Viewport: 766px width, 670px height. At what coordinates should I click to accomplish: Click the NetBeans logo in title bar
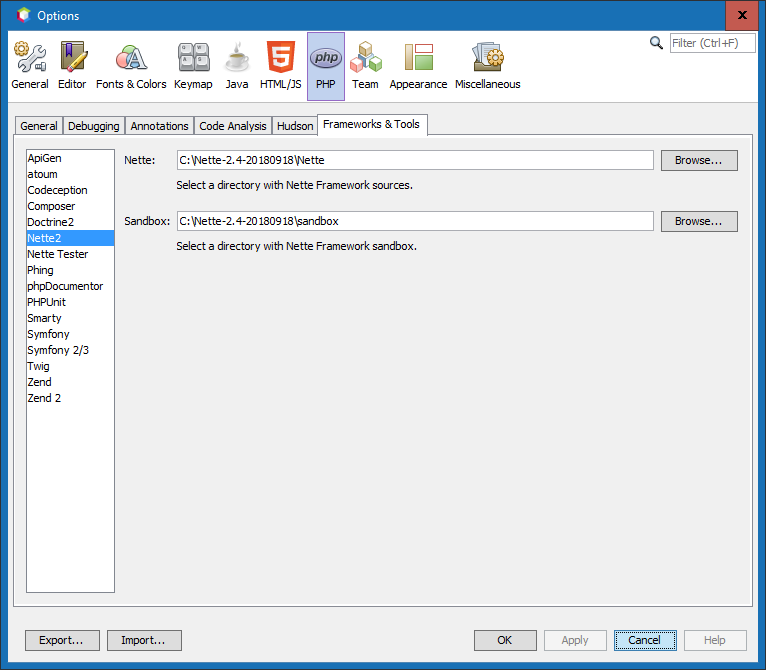click(x=23, y=15)
